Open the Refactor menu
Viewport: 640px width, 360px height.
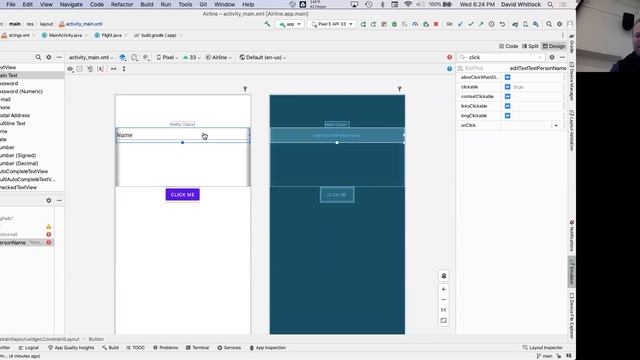(122, 4)
